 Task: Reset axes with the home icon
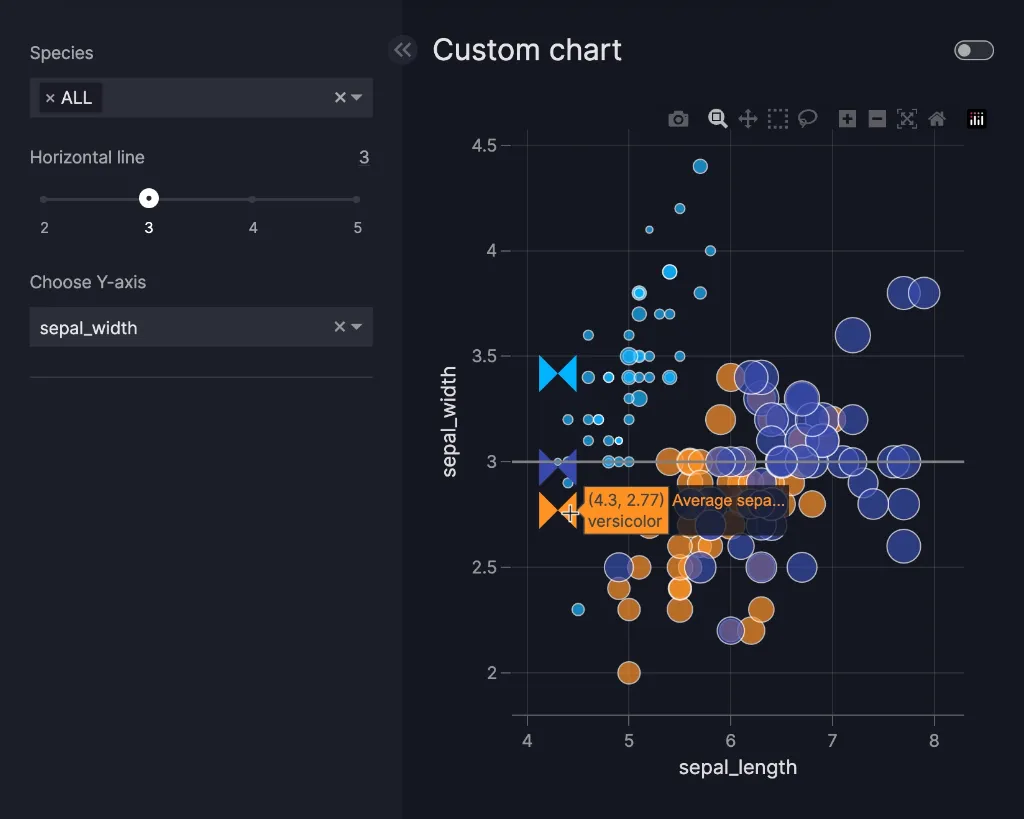tap(937, 119)
